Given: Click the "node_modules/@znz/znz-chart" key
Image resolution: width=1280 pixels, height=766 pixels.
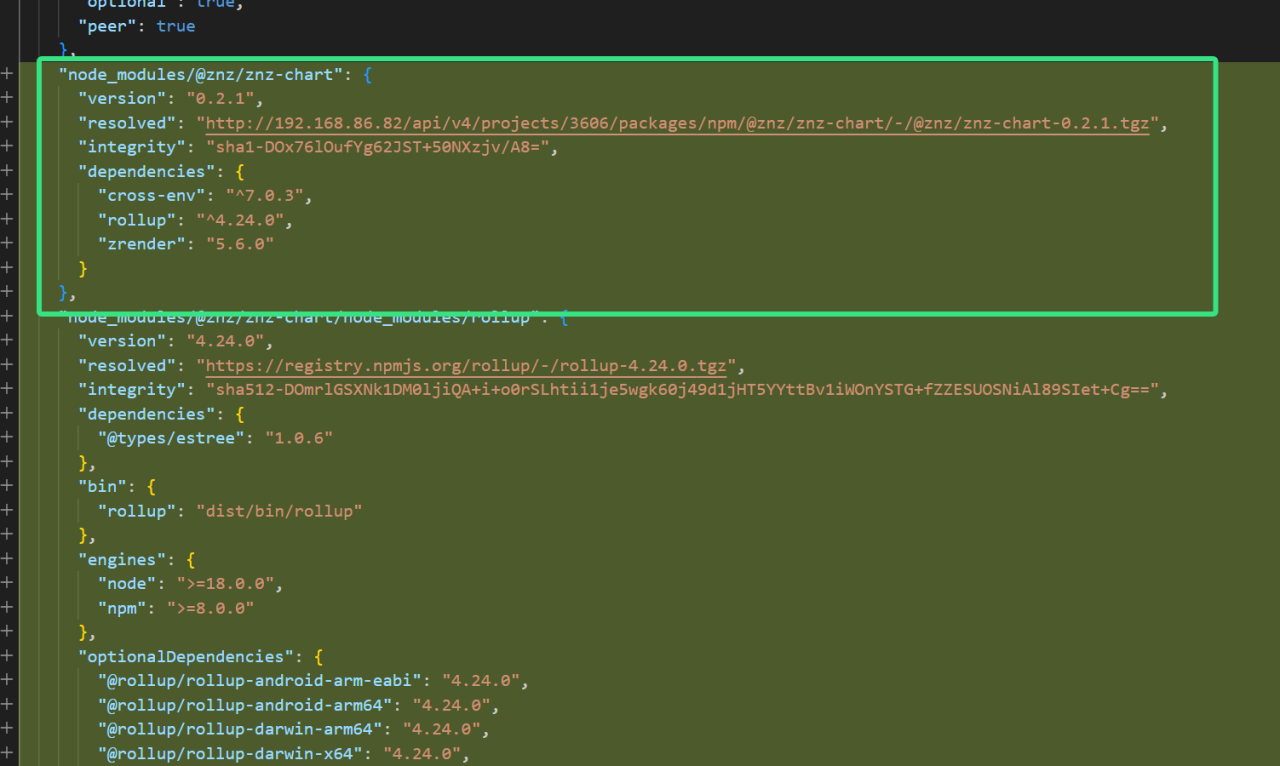Looking at the screenshot, I should 202,74.
